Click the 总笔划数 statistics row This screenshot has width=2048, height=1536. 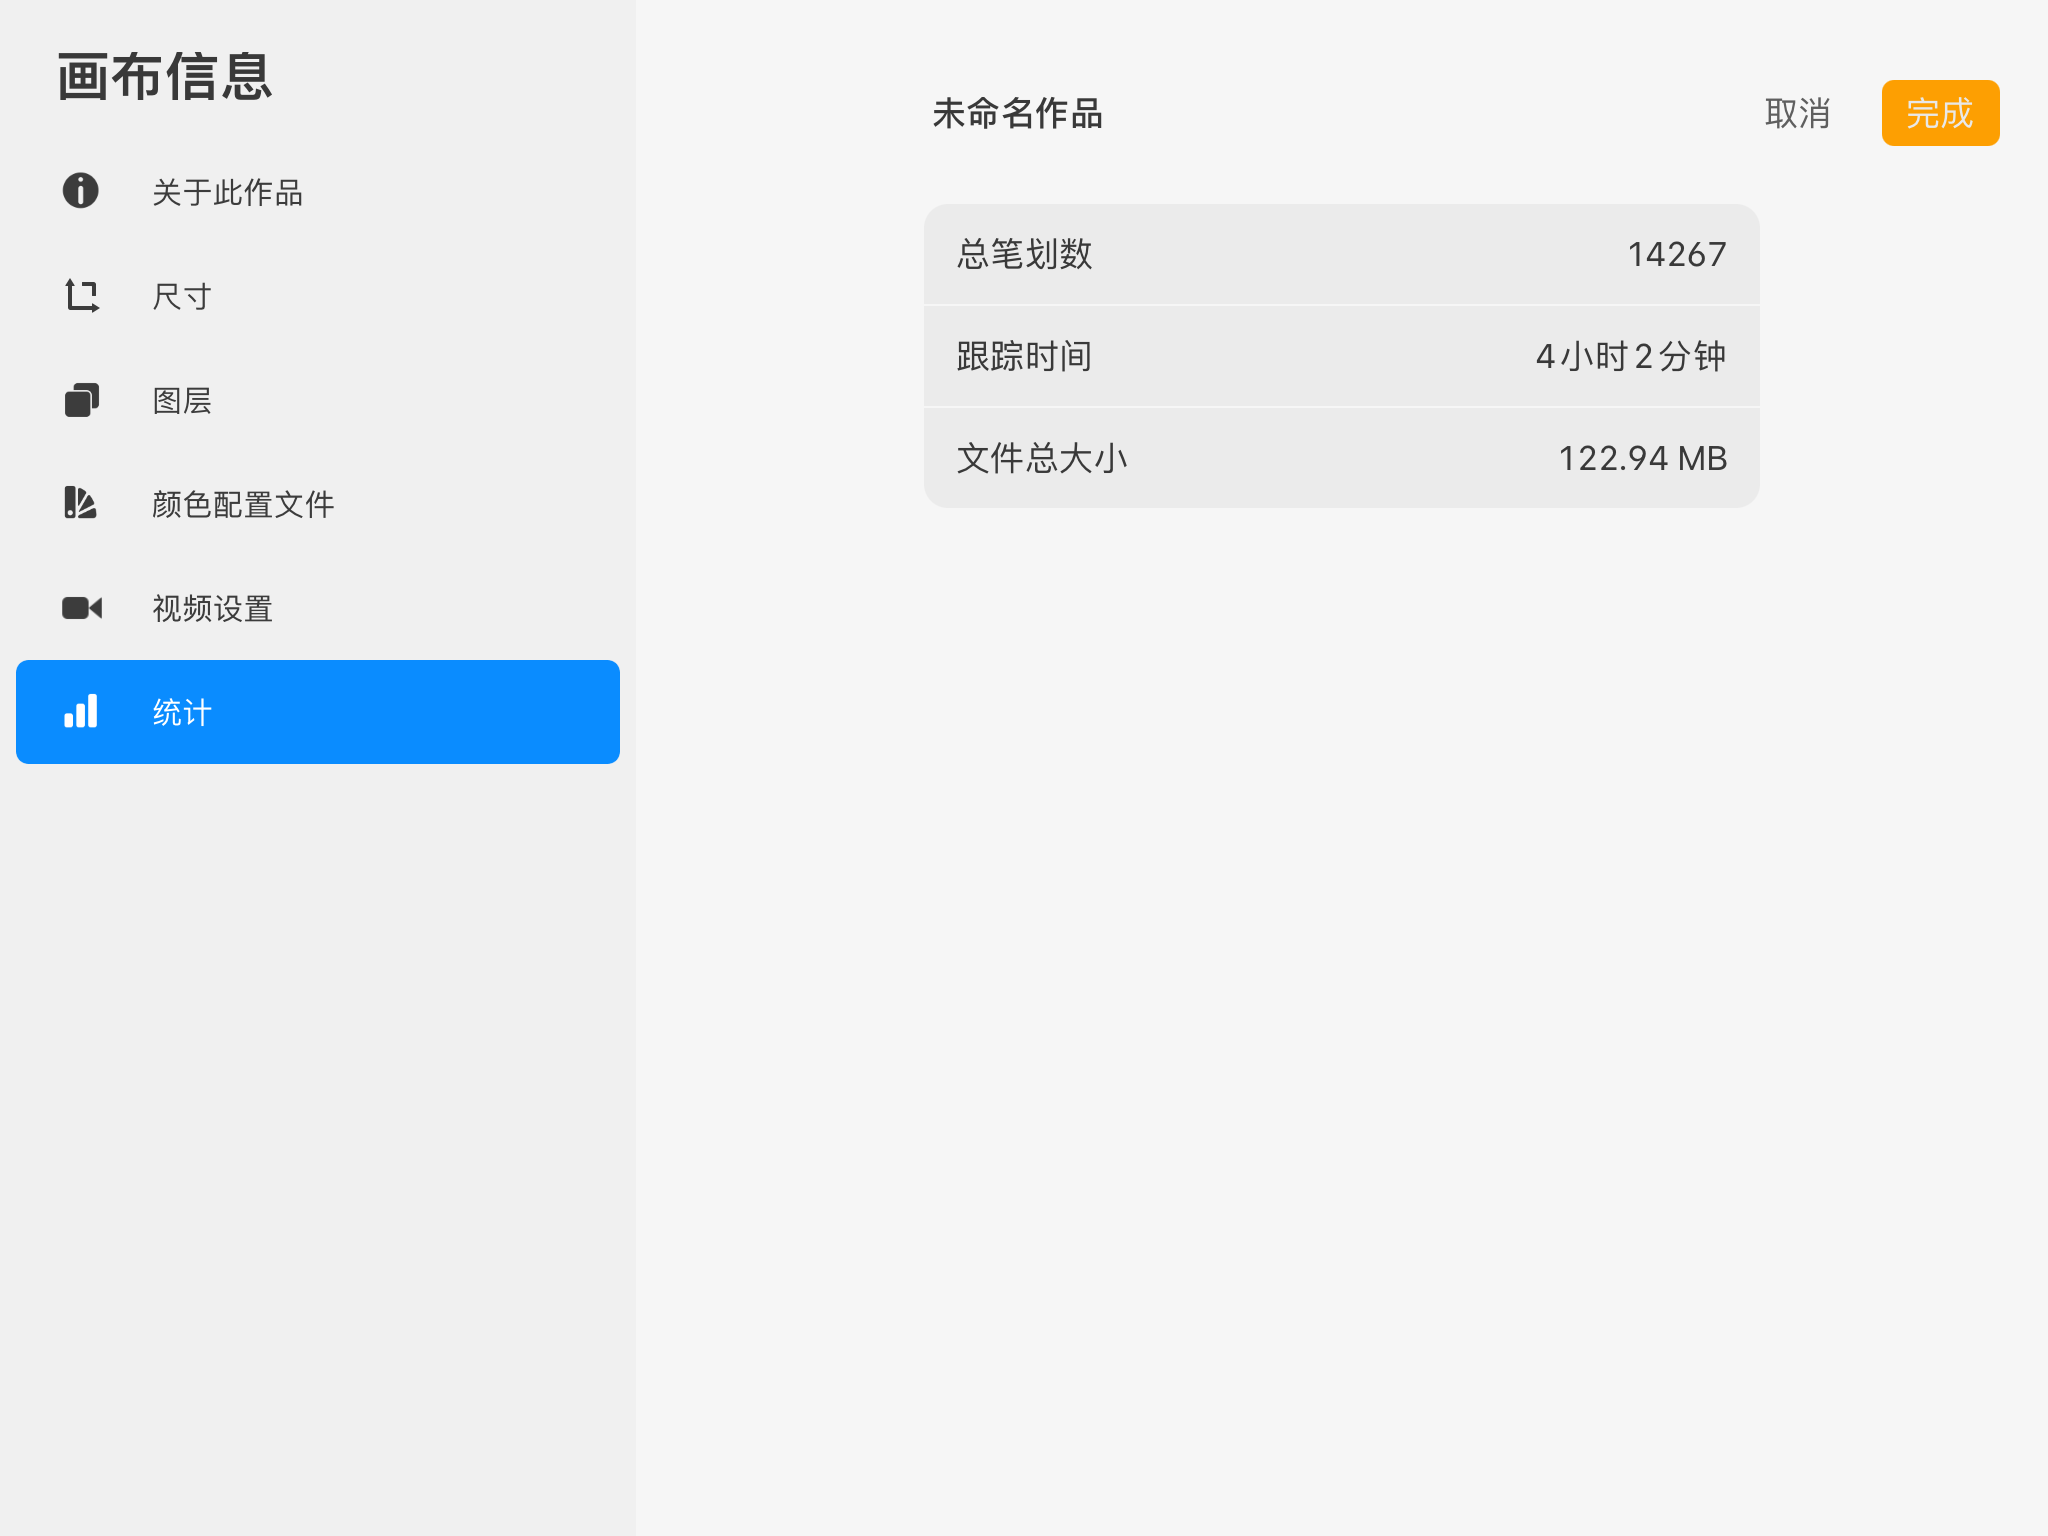coord(1341,255)
